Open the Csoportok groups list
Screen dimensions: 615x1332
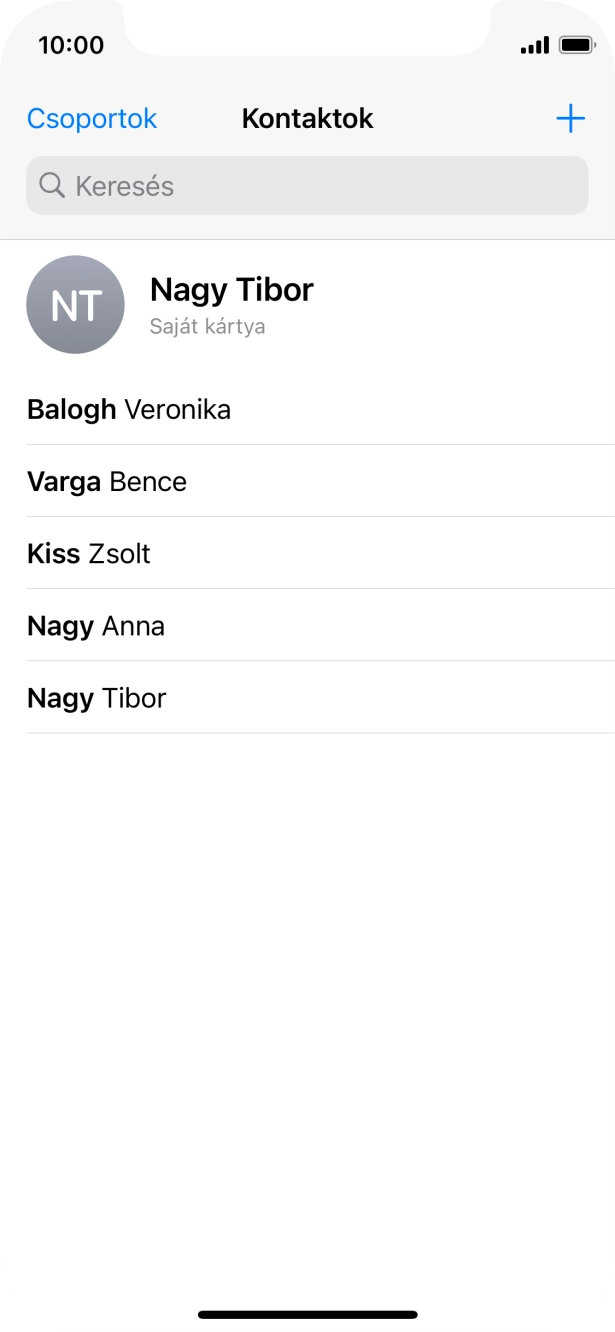click(92, 119)
